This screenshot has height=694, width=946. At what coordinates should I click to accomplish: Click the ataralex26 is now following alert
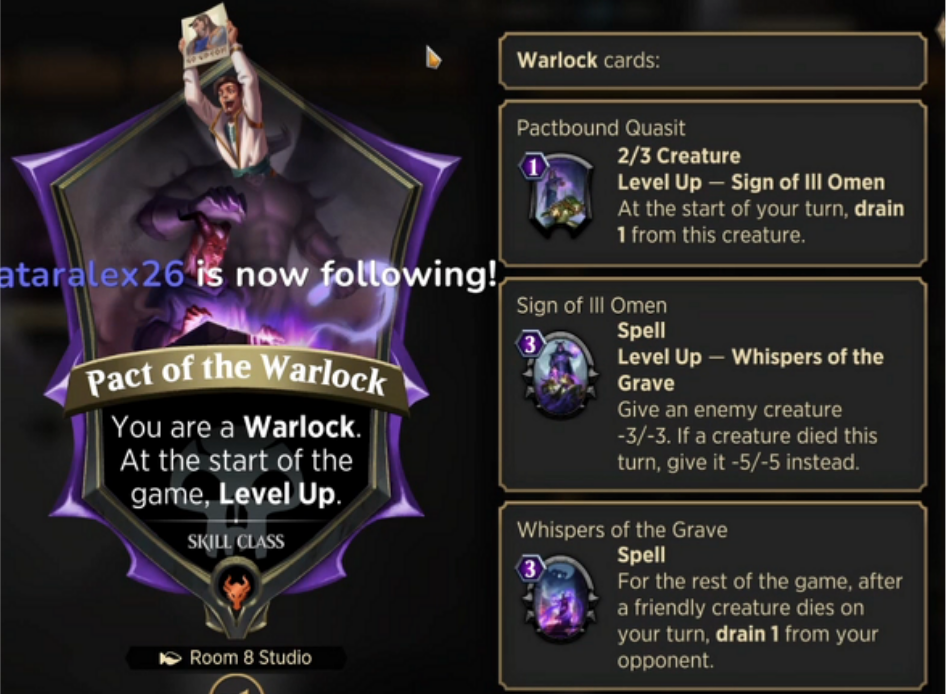[x=248, y=275]
